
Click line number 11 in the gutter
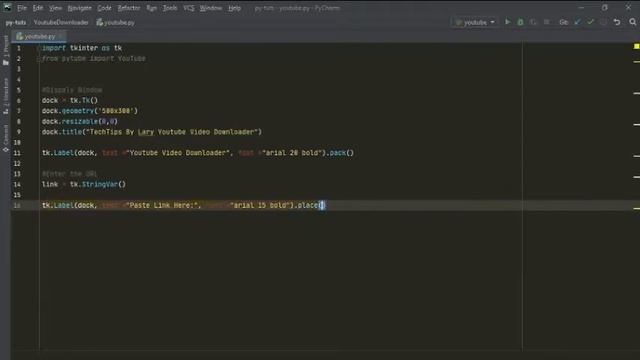pos(17,153)
